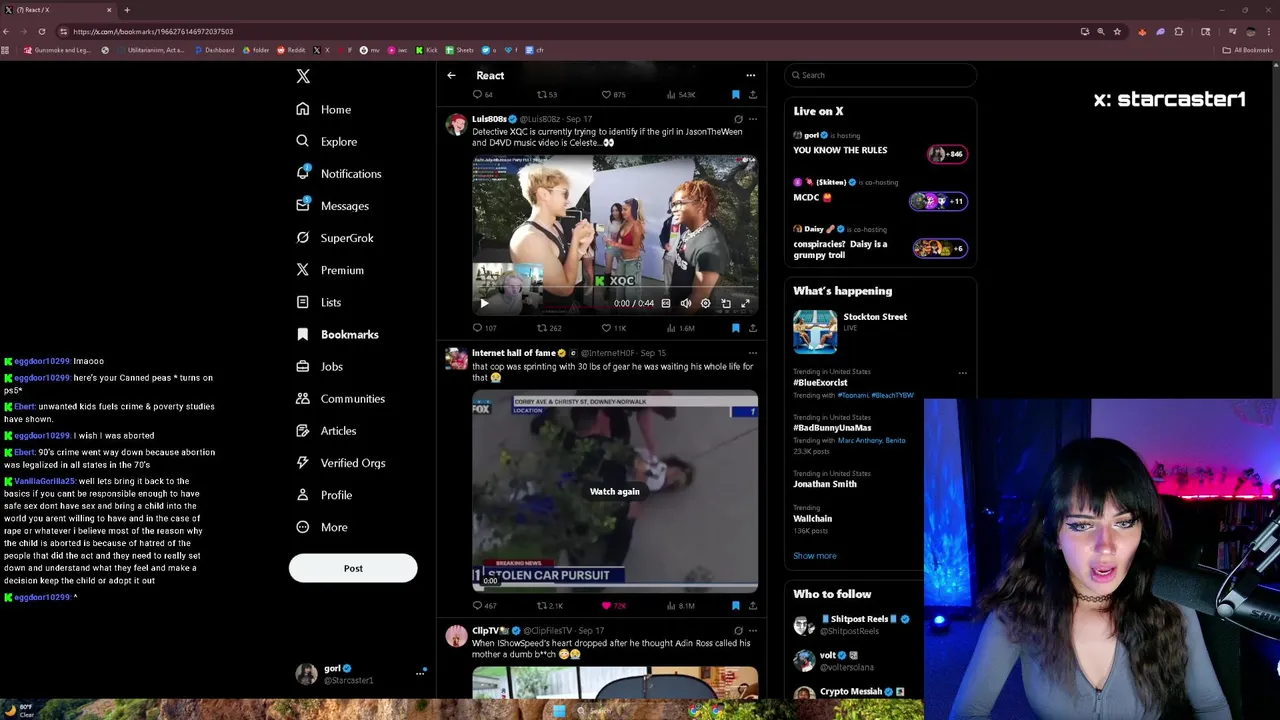Open account switcher menu beside gorl

[x=420, y=674]
